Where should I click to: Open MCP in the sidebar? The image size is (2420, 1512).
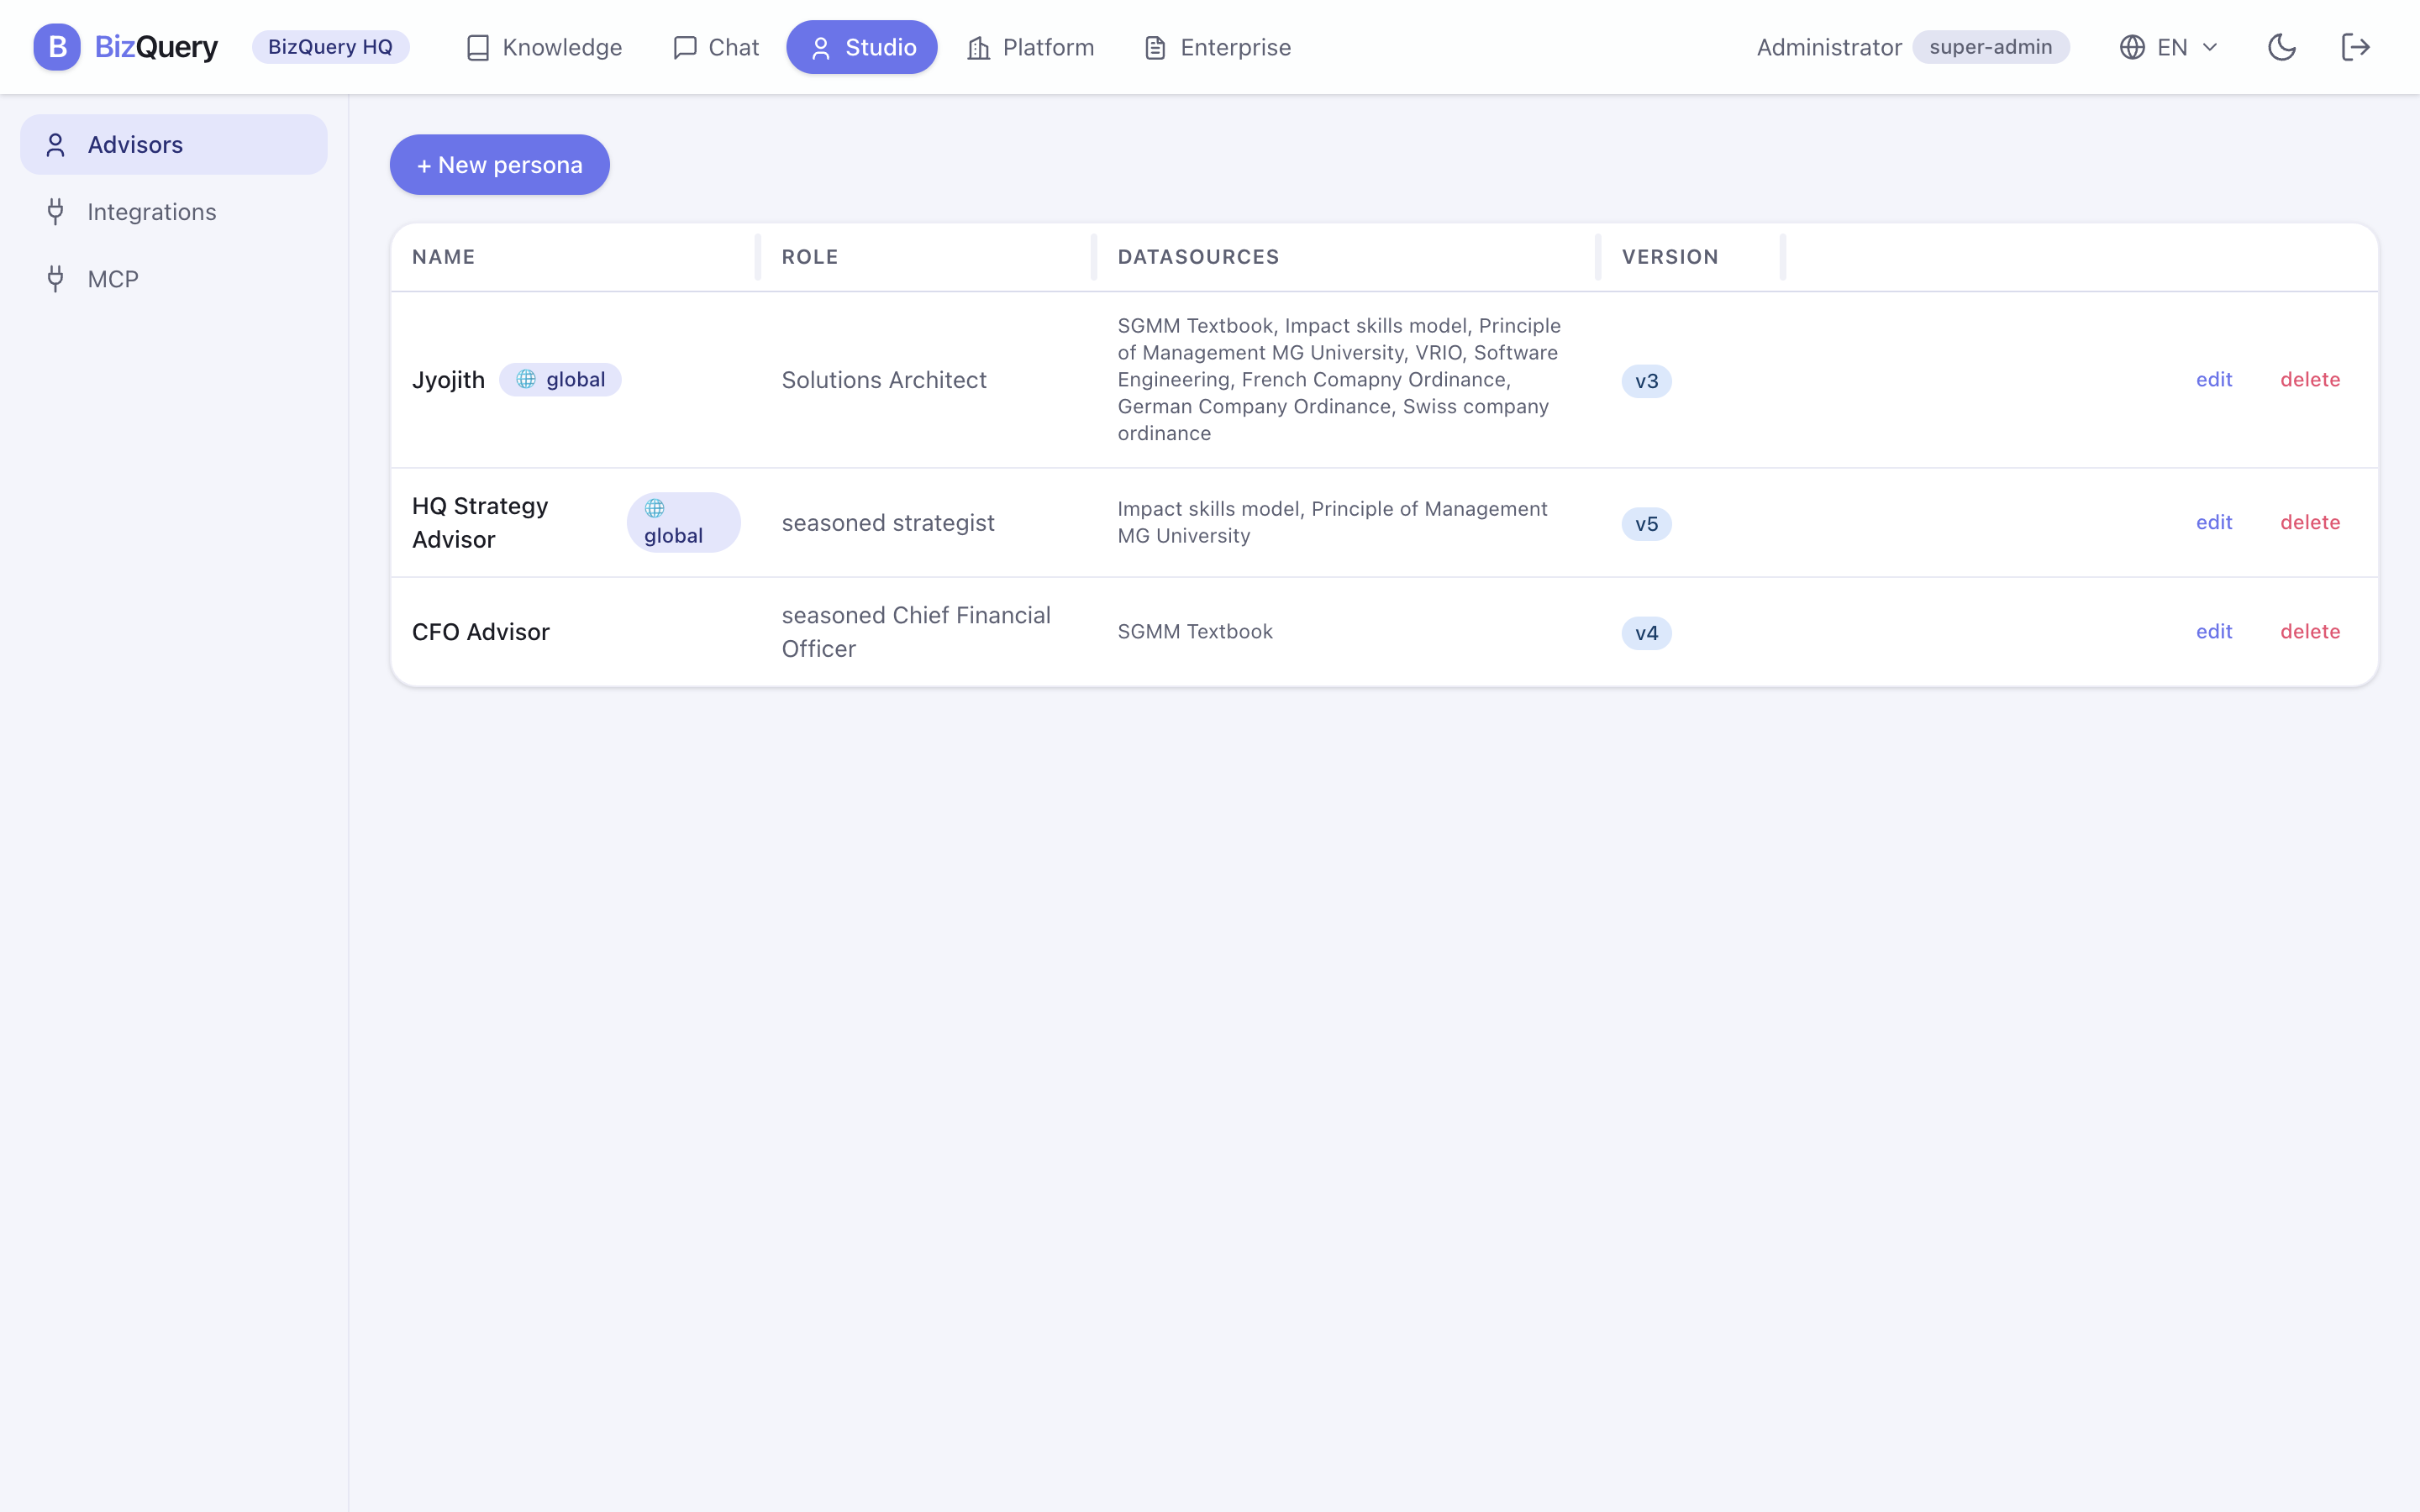174,279
